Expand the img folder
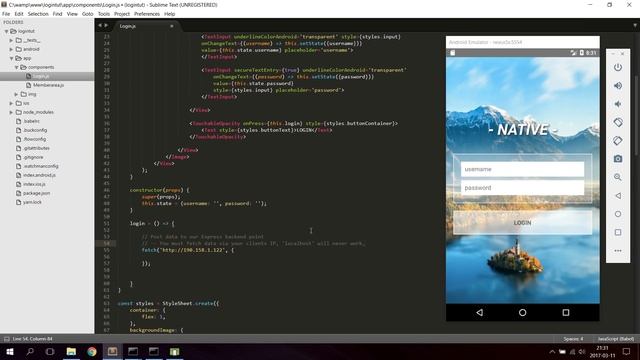This screenshot has height=360, width=640. (17, 94)
